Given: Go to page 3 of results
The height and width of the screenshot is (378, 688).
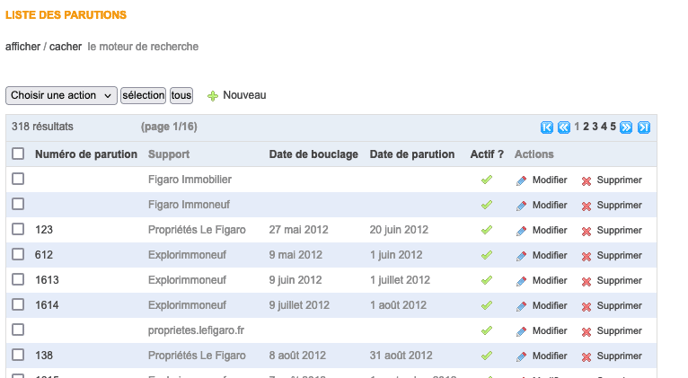Looking at the screenshot, I should coord(595,126).
